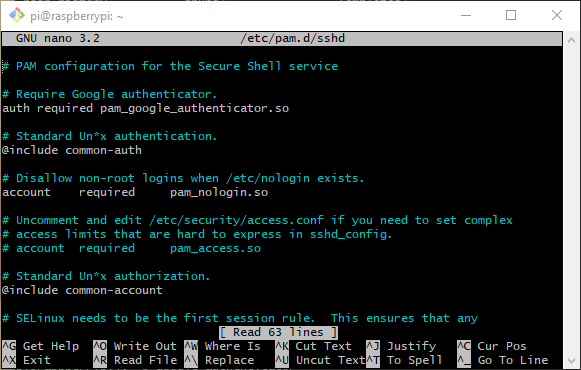
Task: Click the 'access limits that are hard' comment
Action: tap(197, 234)
